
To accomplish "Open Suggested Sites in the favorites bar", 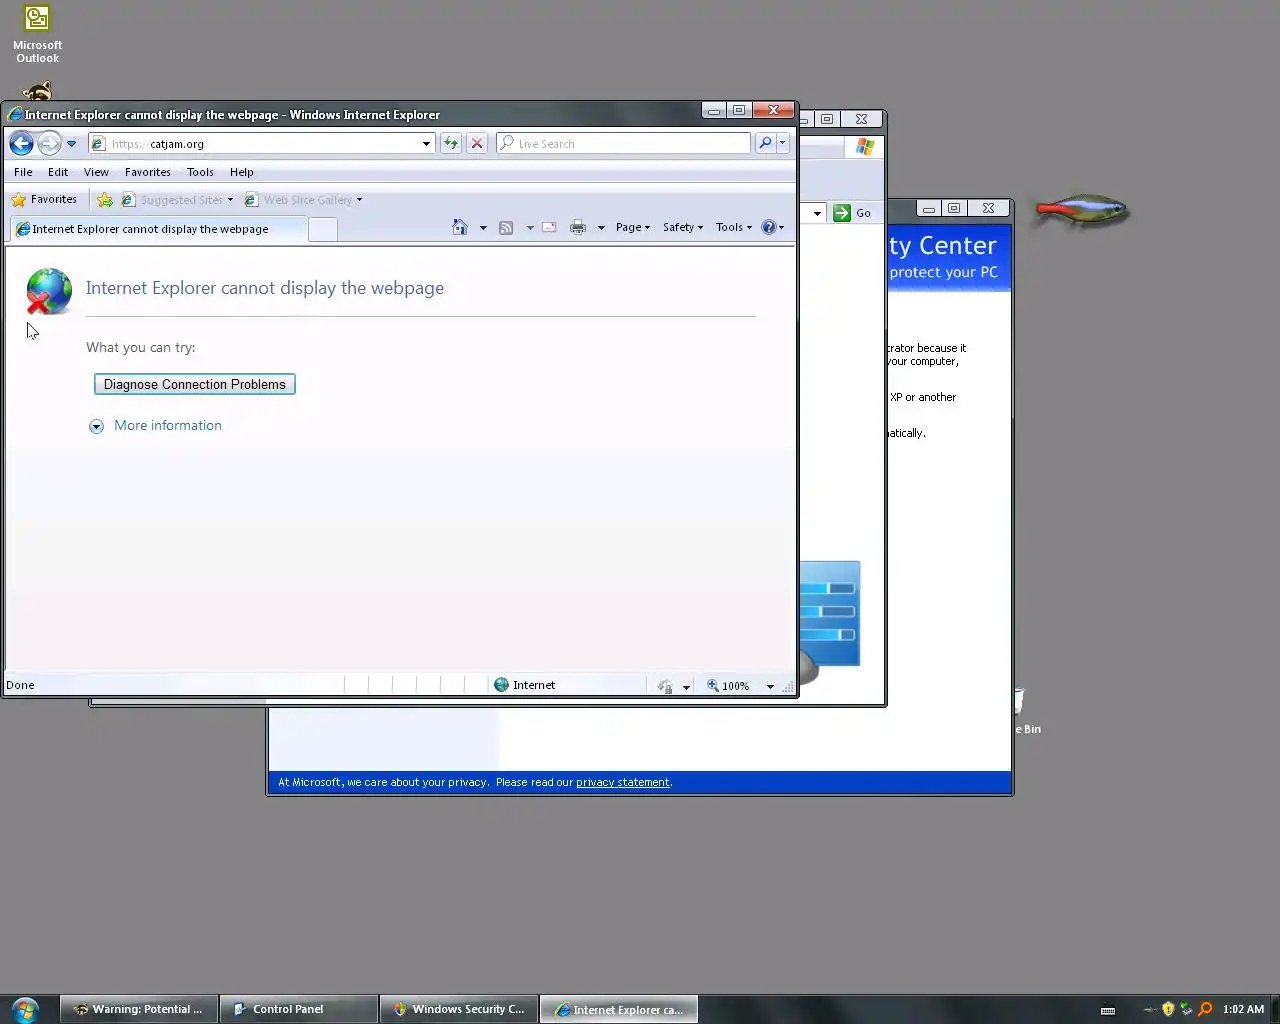I will 177,200.
